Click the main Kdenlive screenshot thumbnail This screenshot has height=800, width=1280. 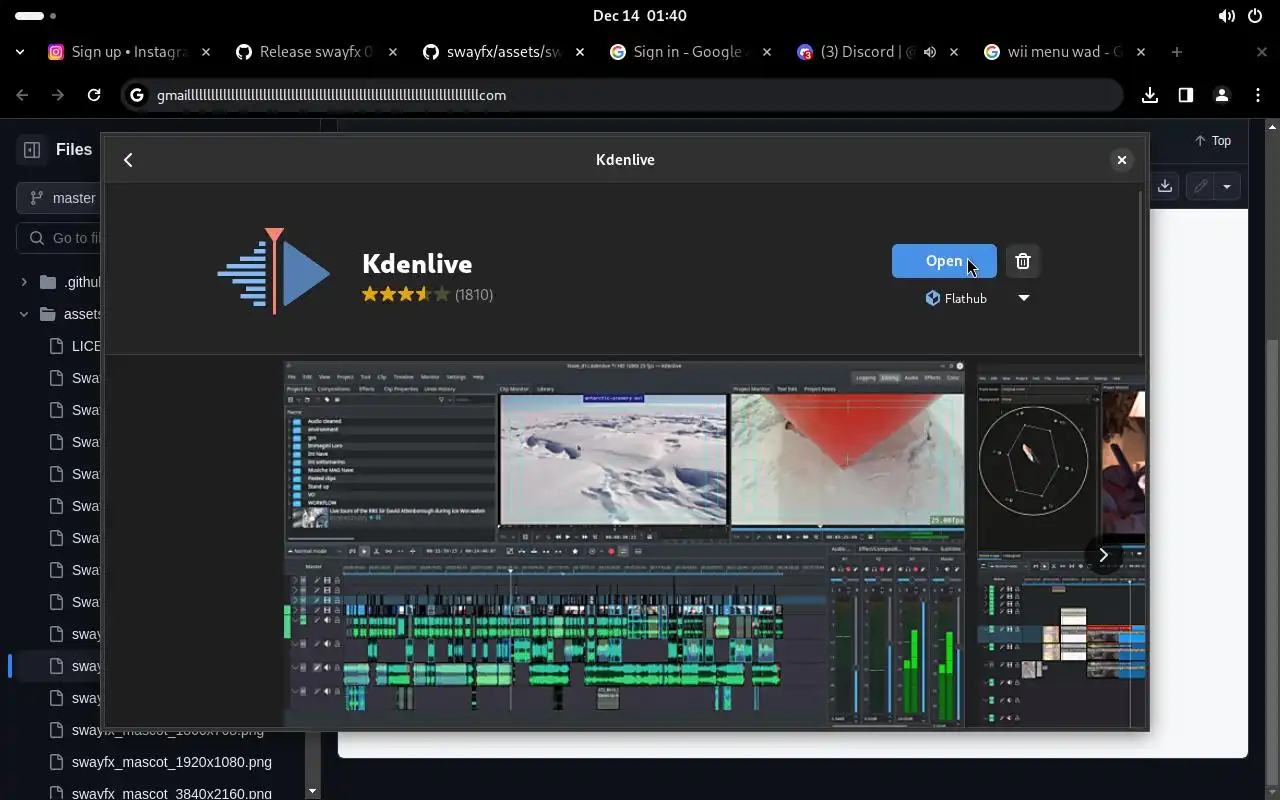pos(625,544)
